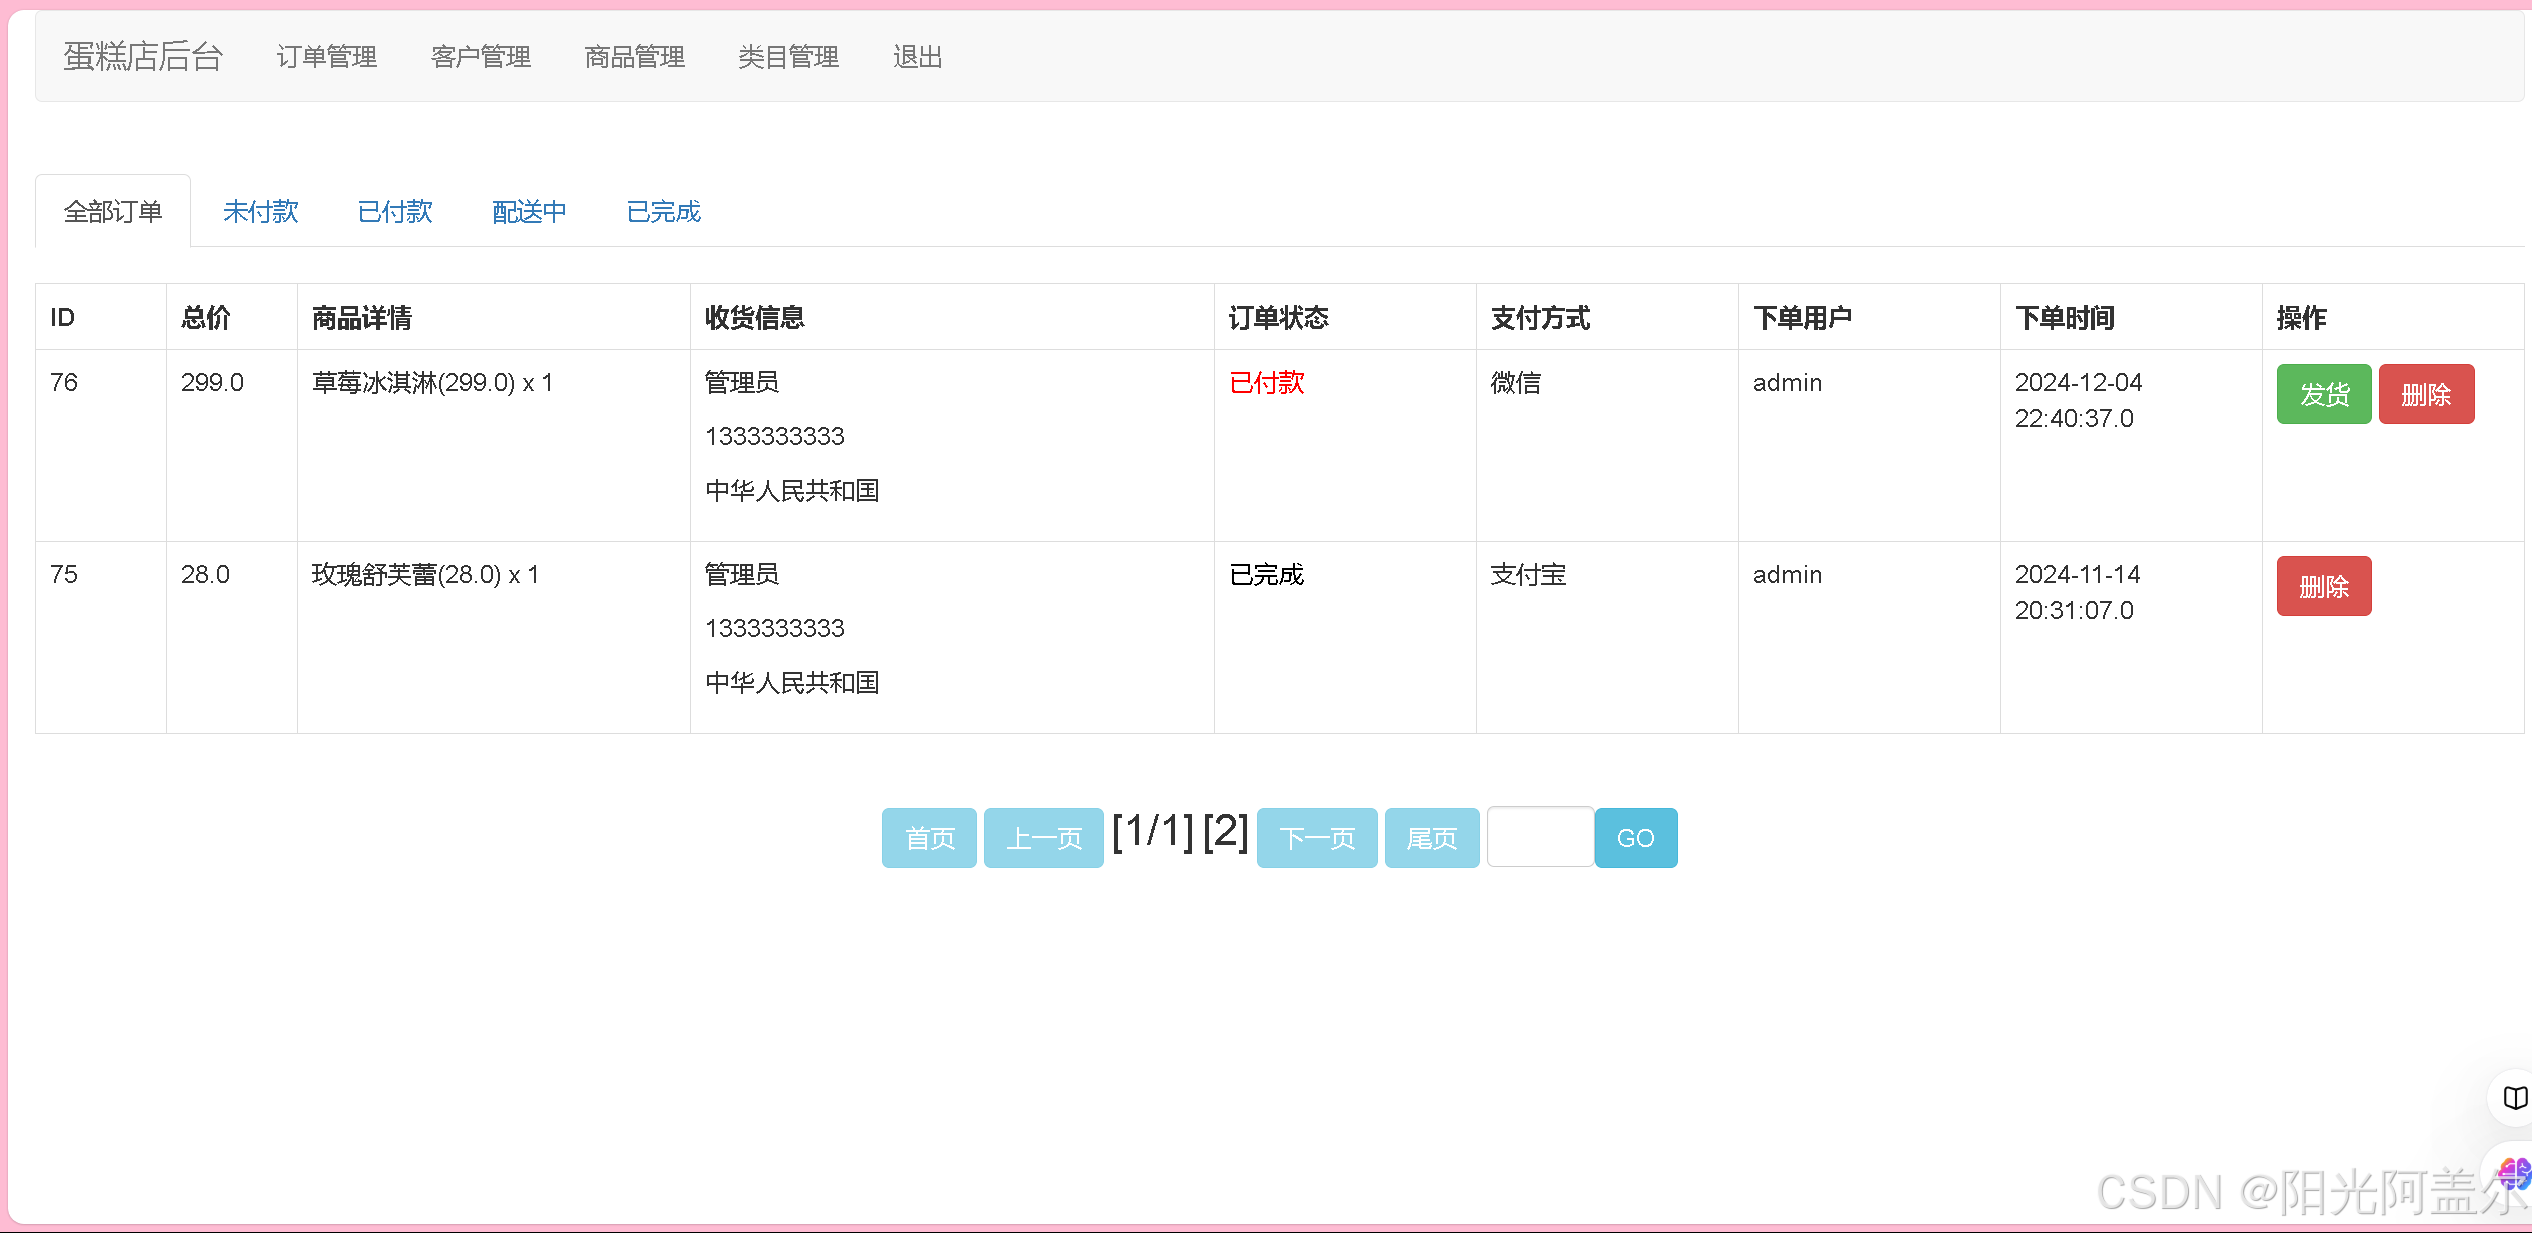2532x1233 pixels.
Task: Click order time 2024-12-04 22:40:37.0
Action: pyautogui.click(x=2078, y=400)
